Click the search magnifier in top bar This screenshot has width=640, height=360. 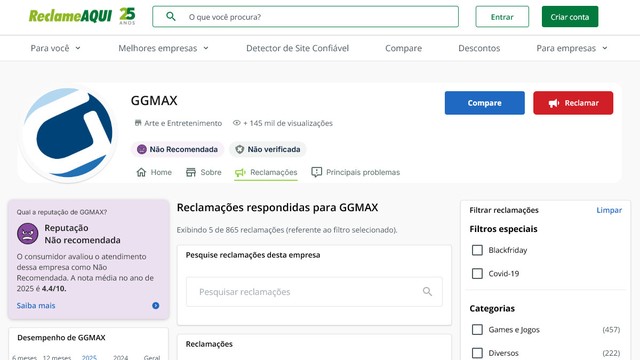(171, 17)
